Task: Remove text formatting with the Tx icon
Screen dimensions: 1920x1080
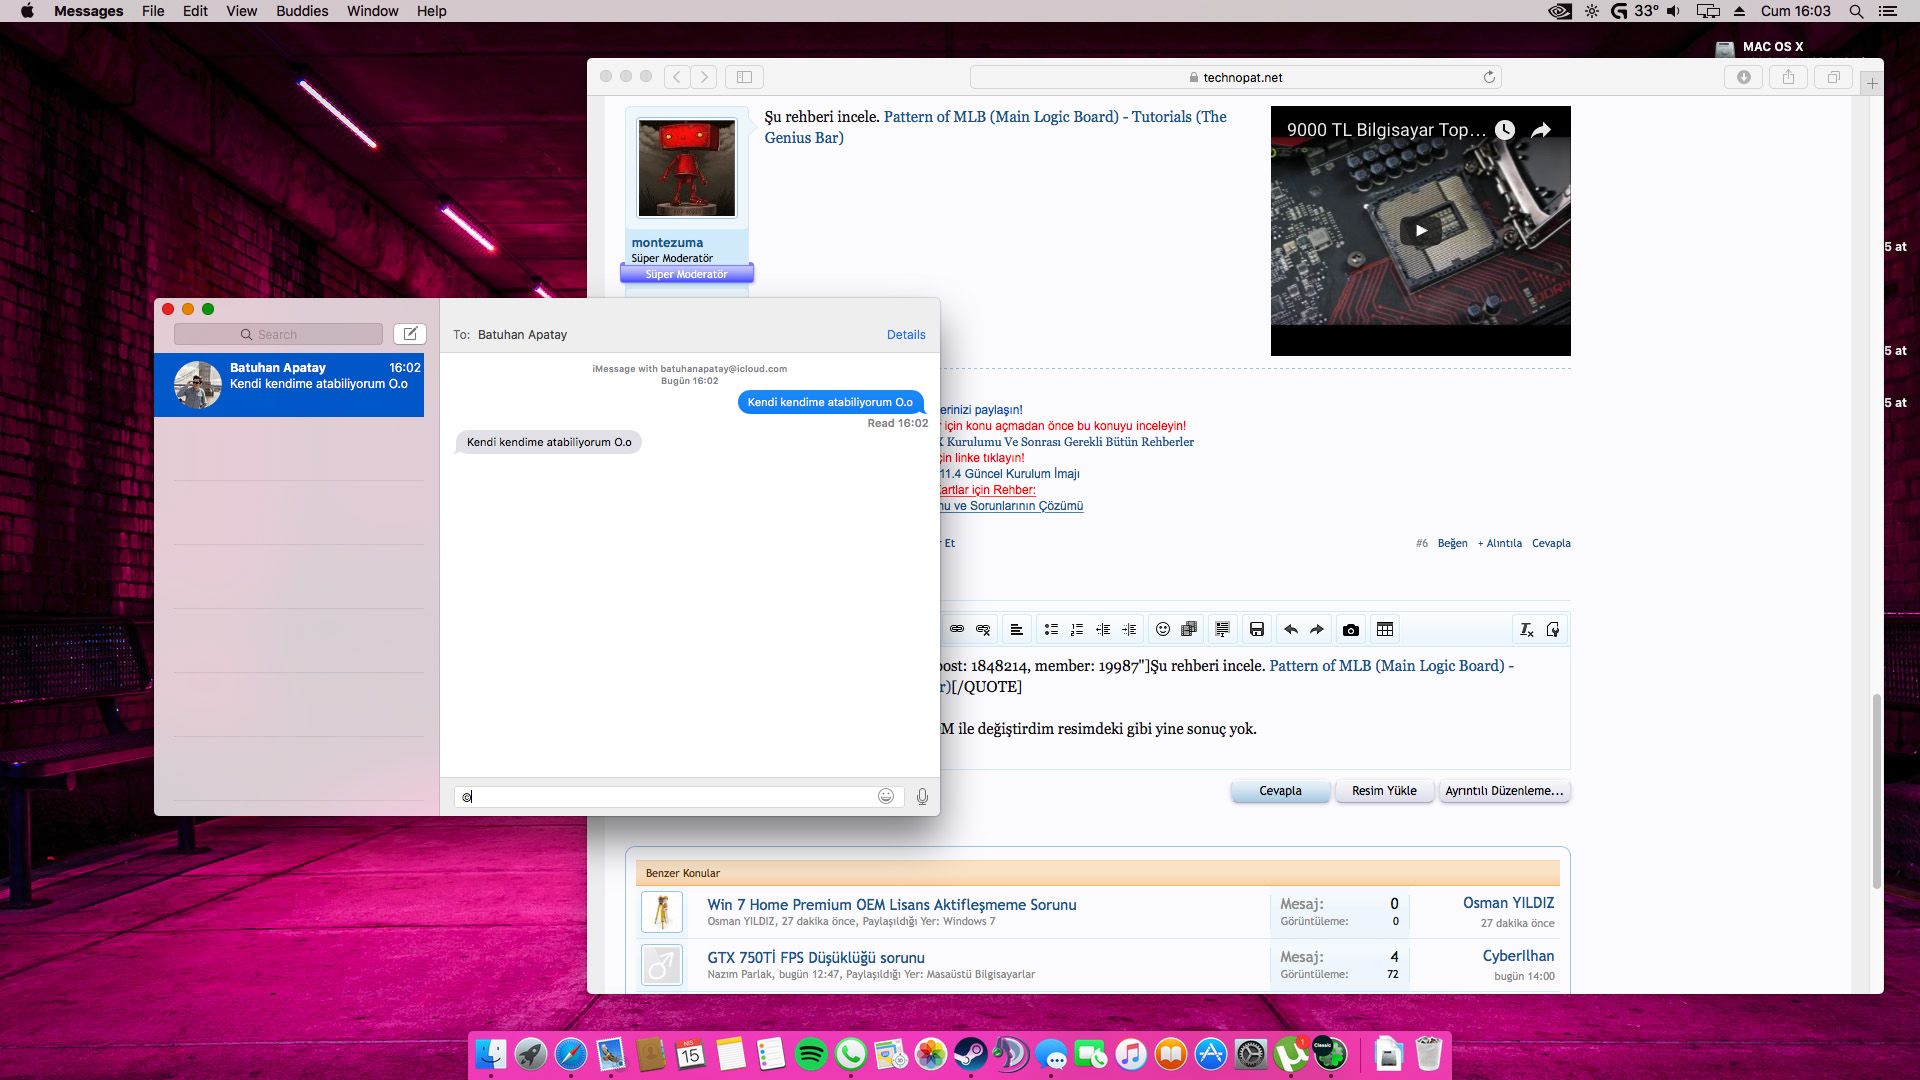Action: 1527,630
